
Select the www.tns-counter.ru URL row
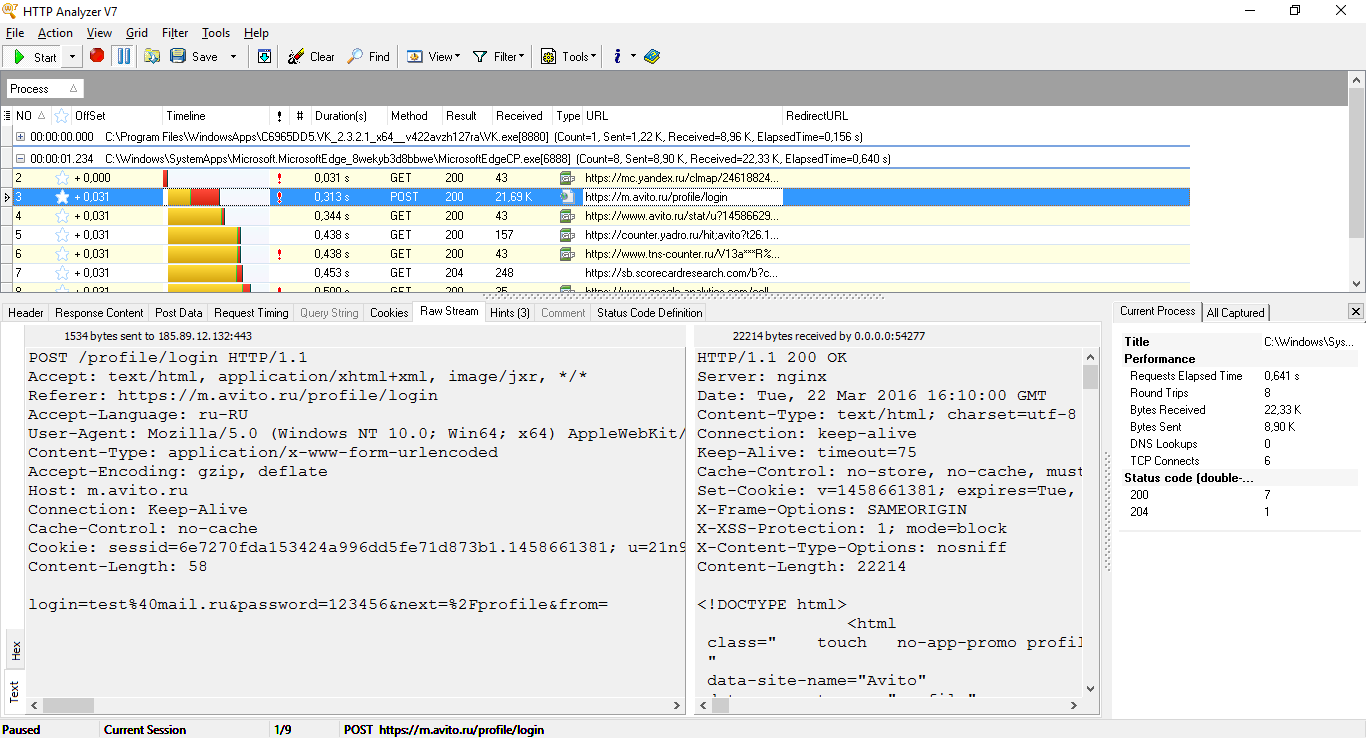(682, 254)
